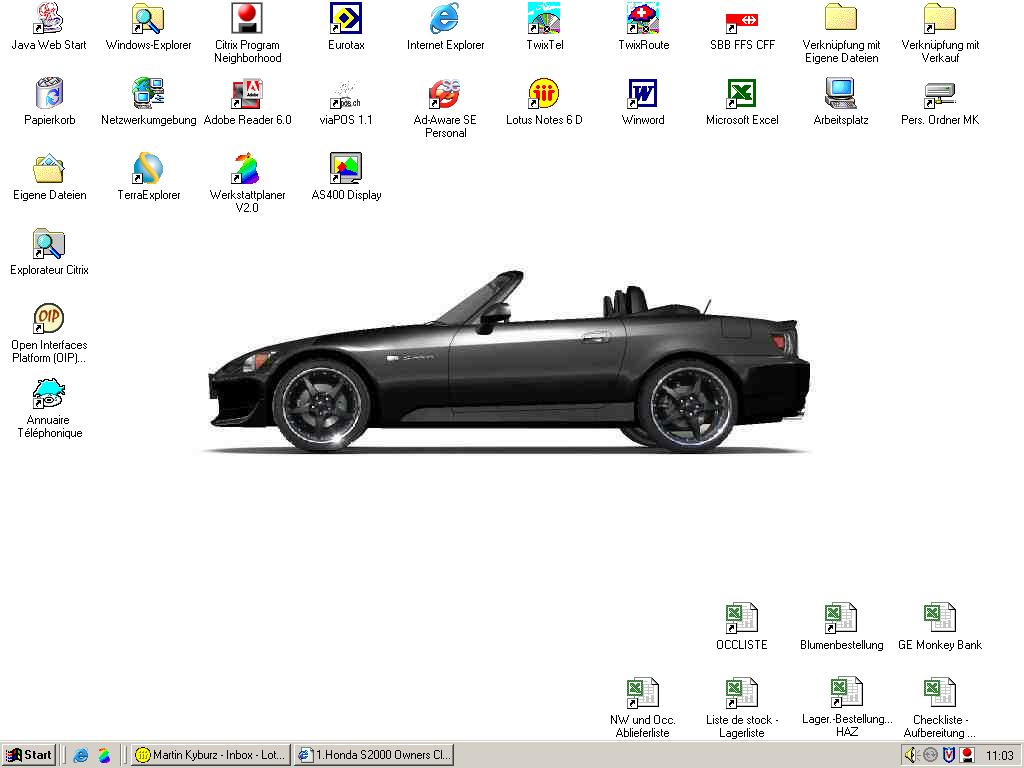The height and width of the screenshot is (768, 1024).
Task: Select the GE Monkey Bank spreadsheet icon
Action: click(939, 619)
